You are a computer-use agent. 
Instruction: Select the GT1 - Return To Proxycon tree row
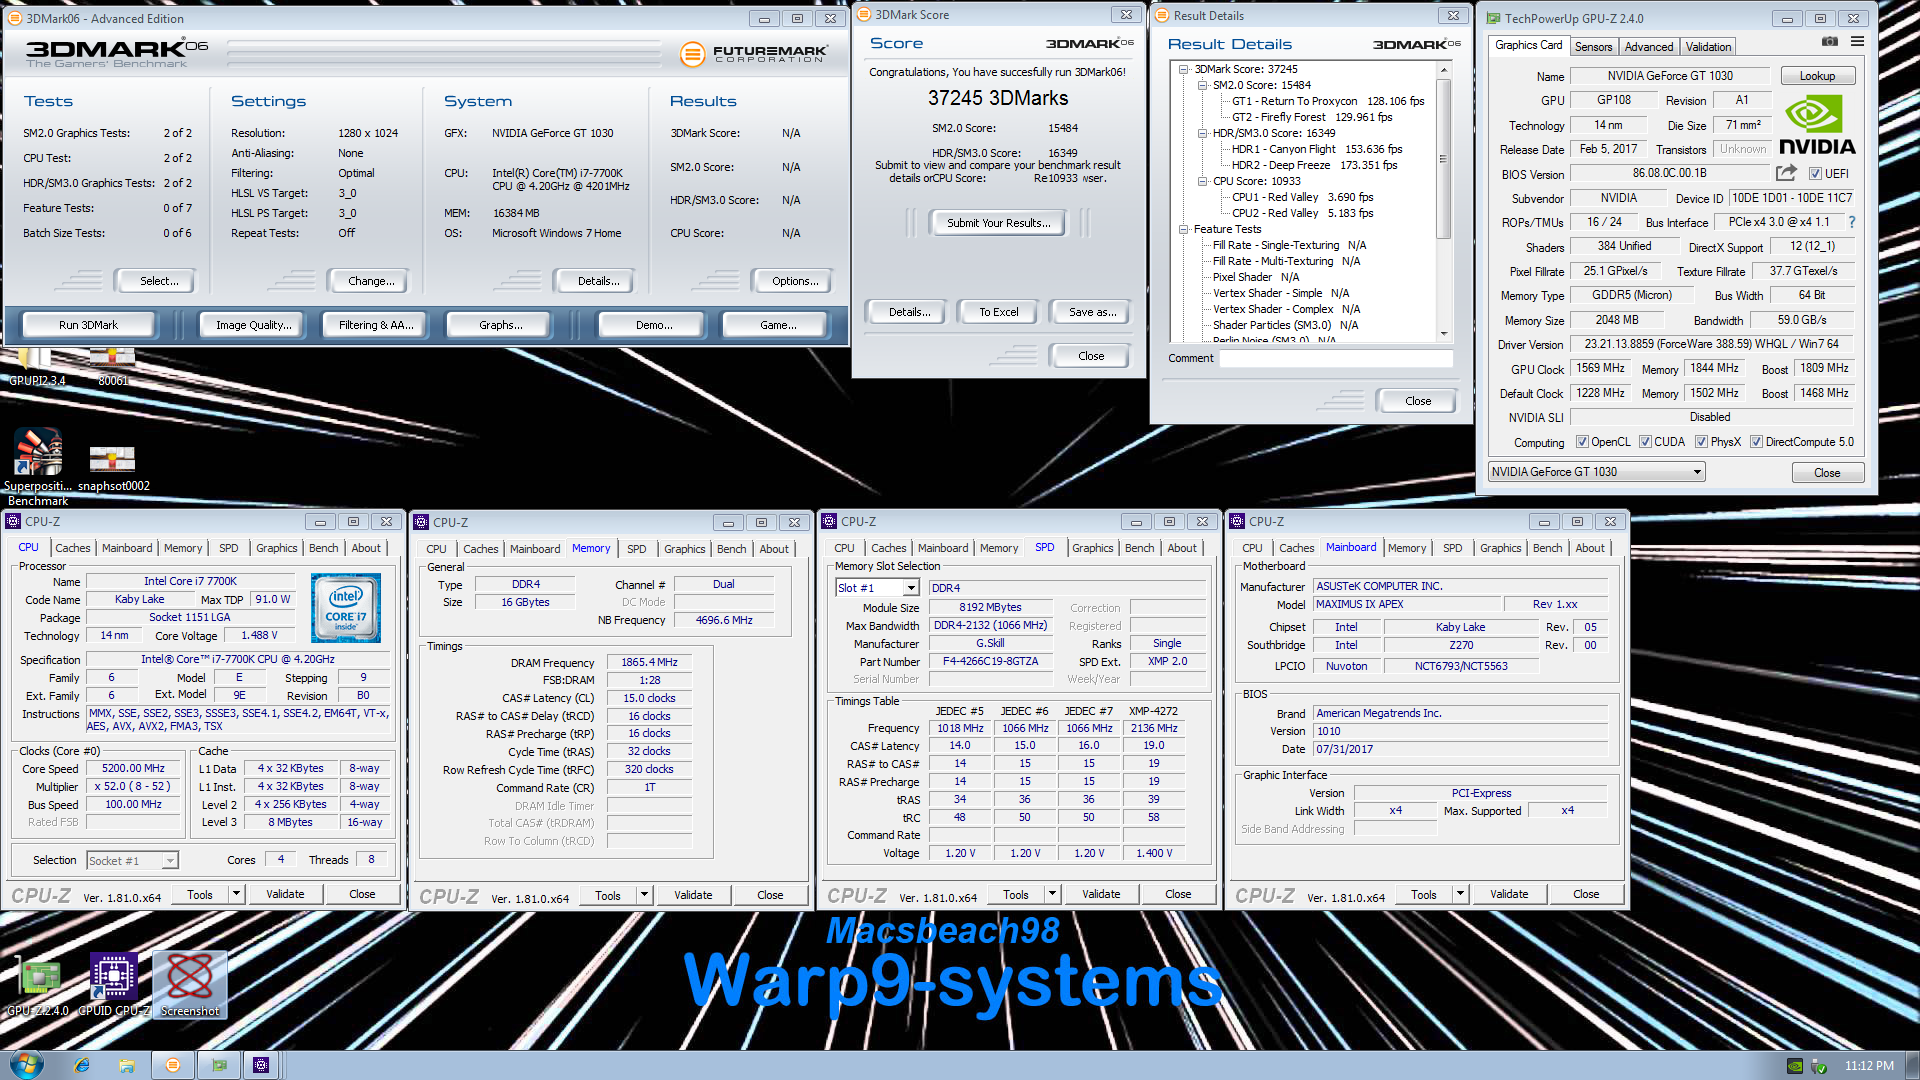[1328, 101]
